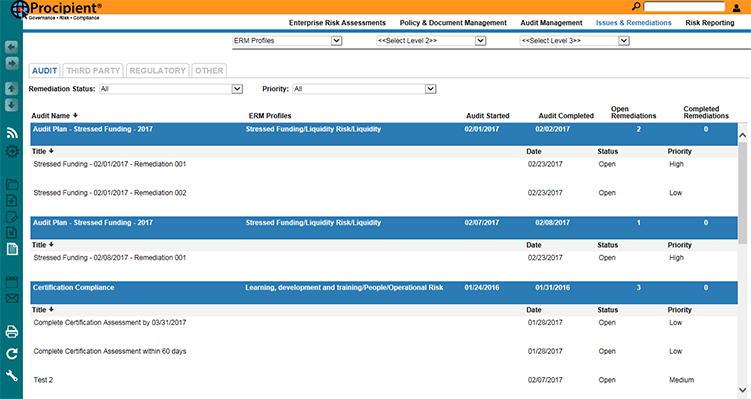Click the forward arrow sidebar icon

coord(11,63)
